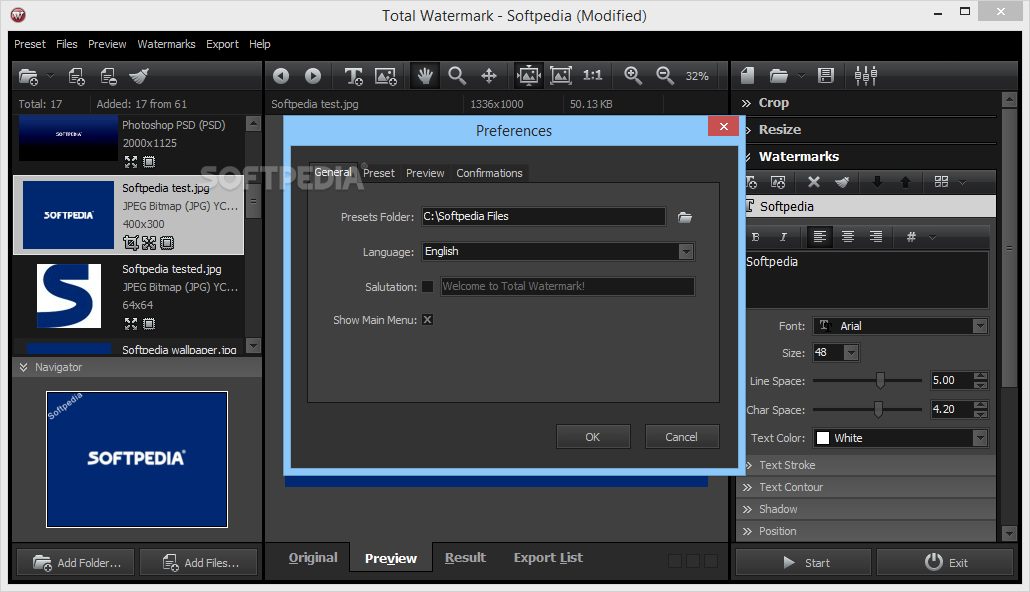
Task: Save the preset with the floppy disk icon
Action: (x=826, y=76)
